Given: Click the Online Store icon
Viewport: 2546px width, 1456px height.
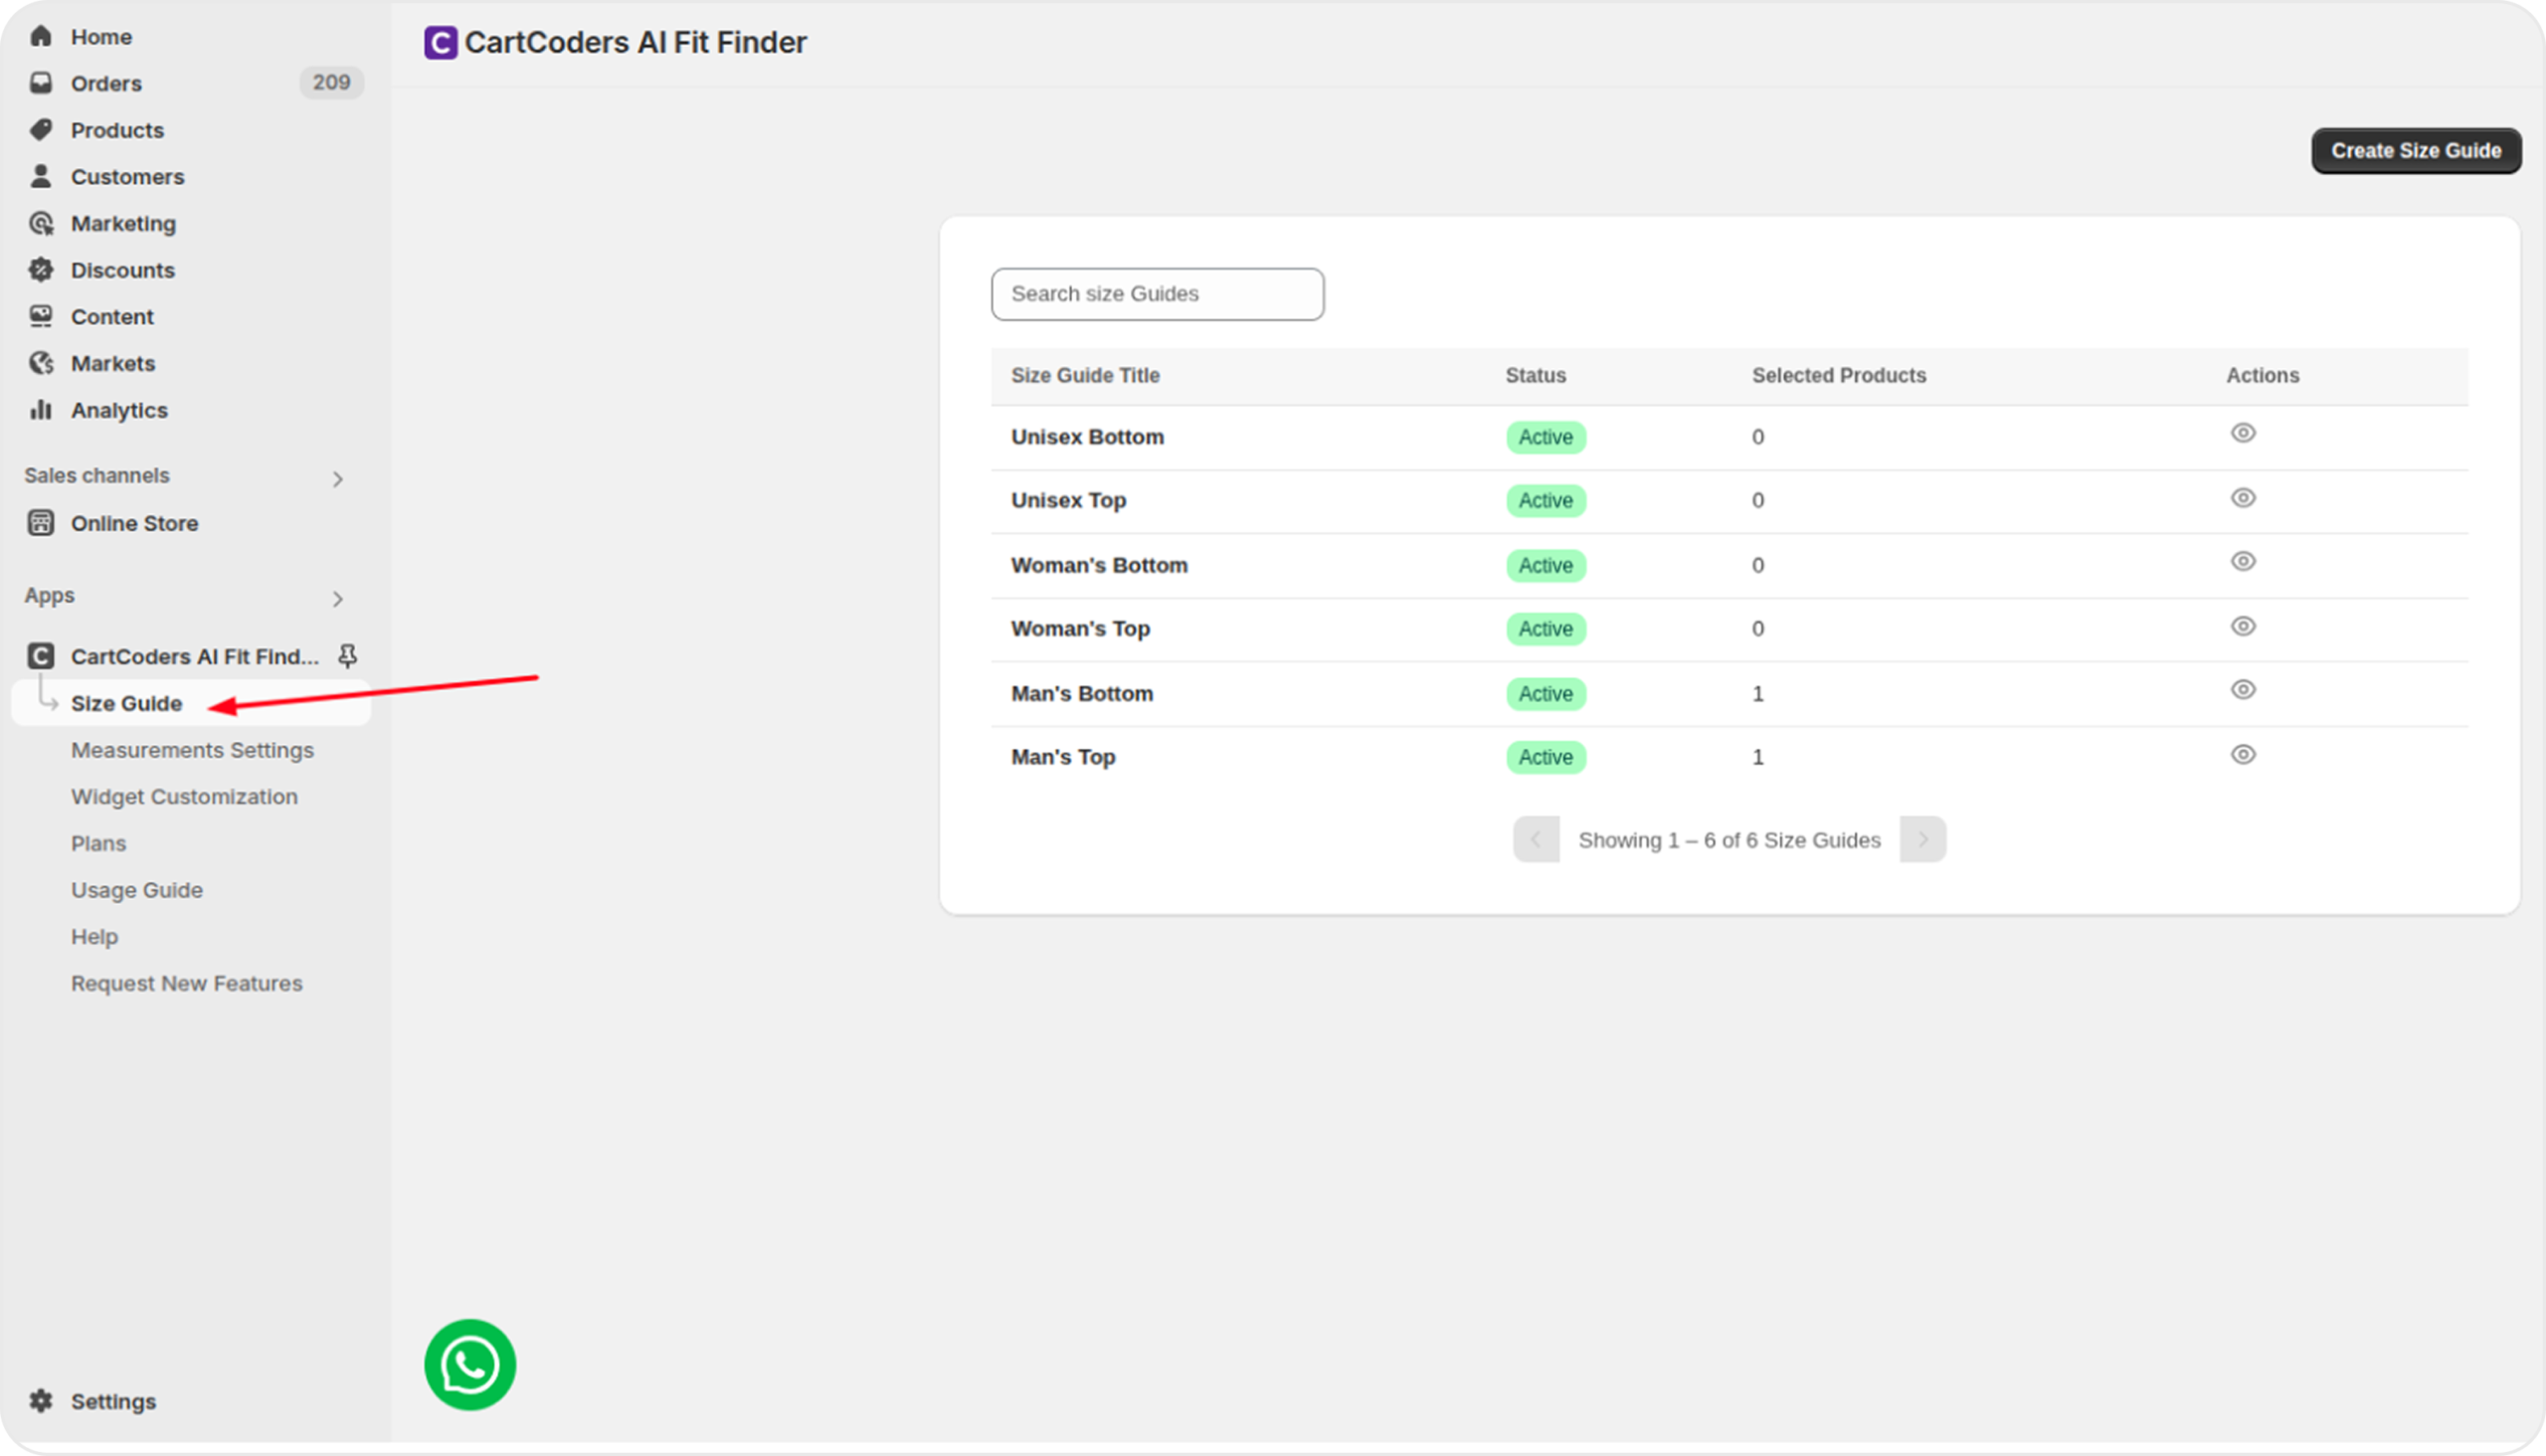Looking at the screenshot, I should click(x=41, y=523).
